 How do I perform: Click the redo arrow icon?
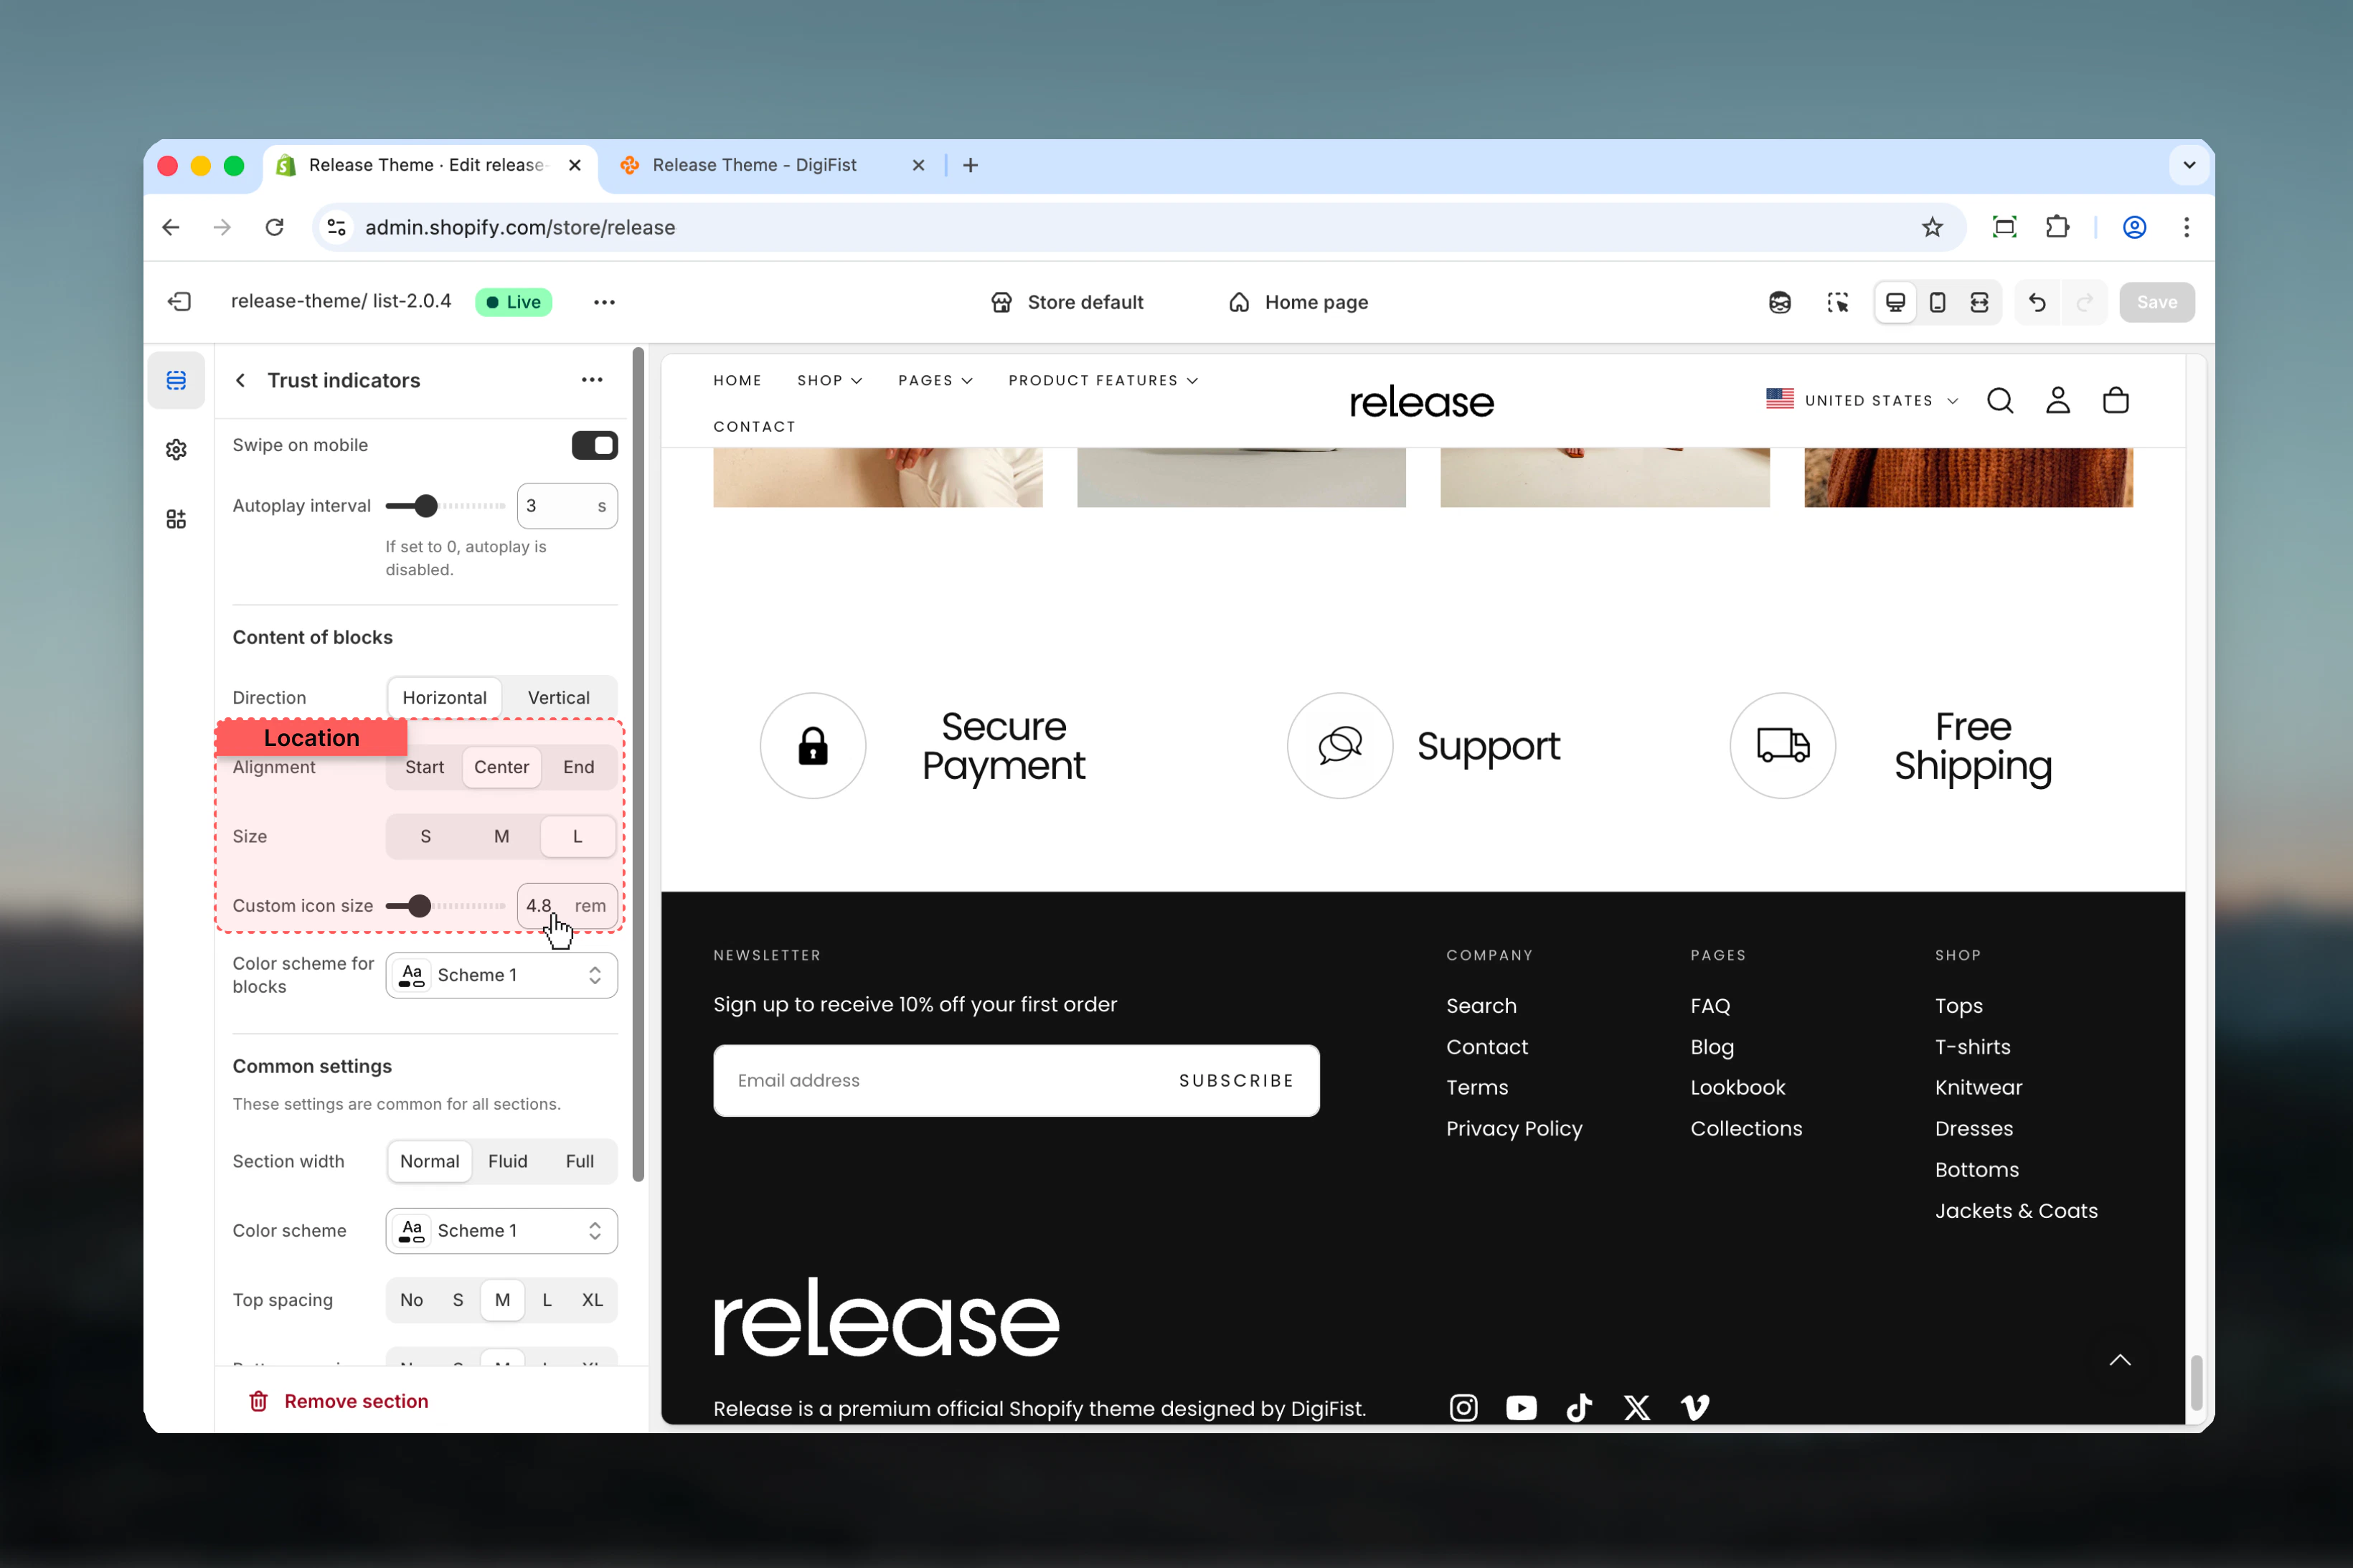(2084, 302)
